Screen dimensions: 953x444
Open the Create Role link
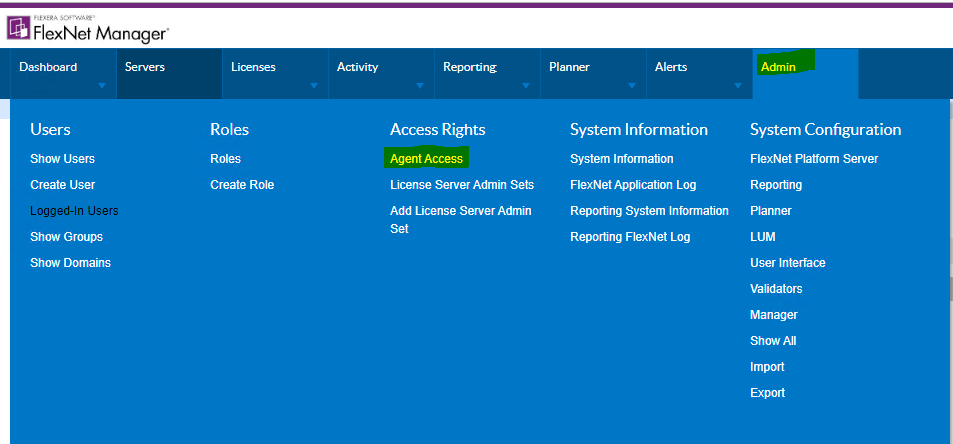click(242, 185)
